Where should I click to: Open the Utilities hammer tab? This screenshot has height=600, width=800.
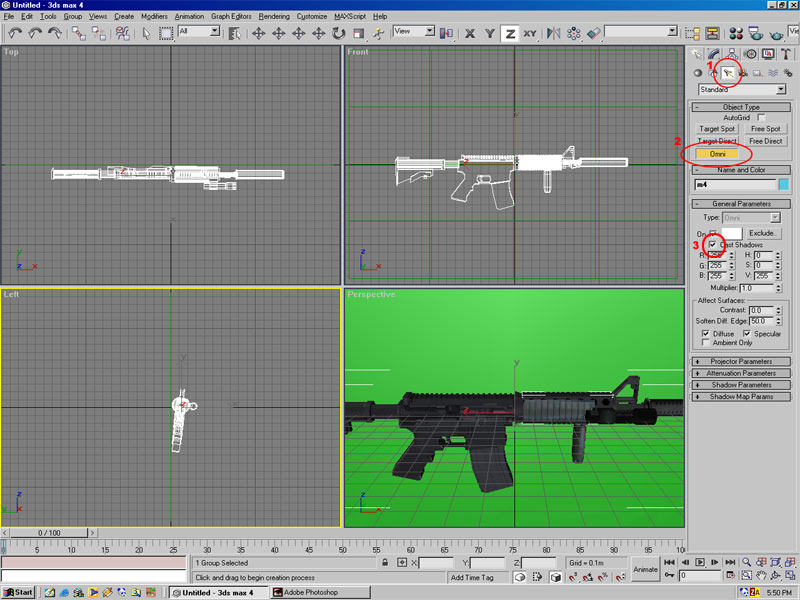coord(786,54)
